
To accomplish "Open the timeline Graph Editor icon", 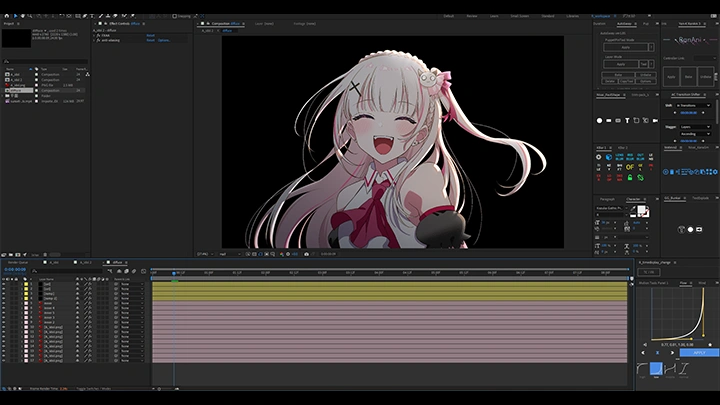I will [x=143, y=271].
